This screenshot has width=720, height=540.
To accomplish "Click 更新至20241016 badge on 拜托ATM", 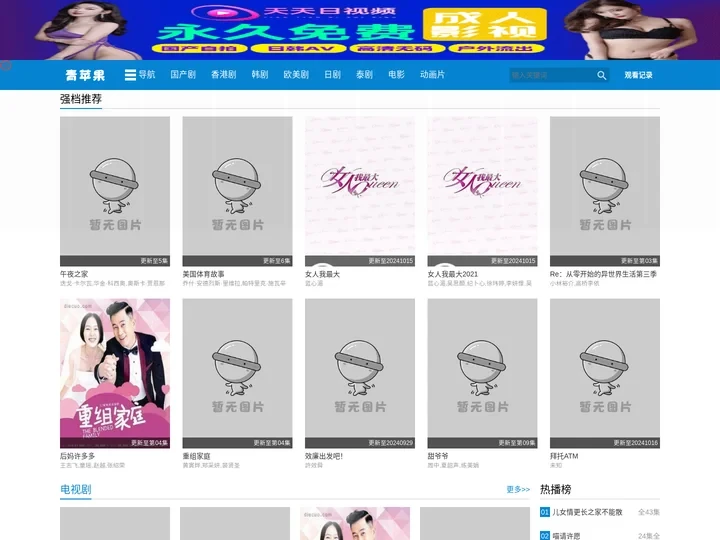I will (636, 443).
